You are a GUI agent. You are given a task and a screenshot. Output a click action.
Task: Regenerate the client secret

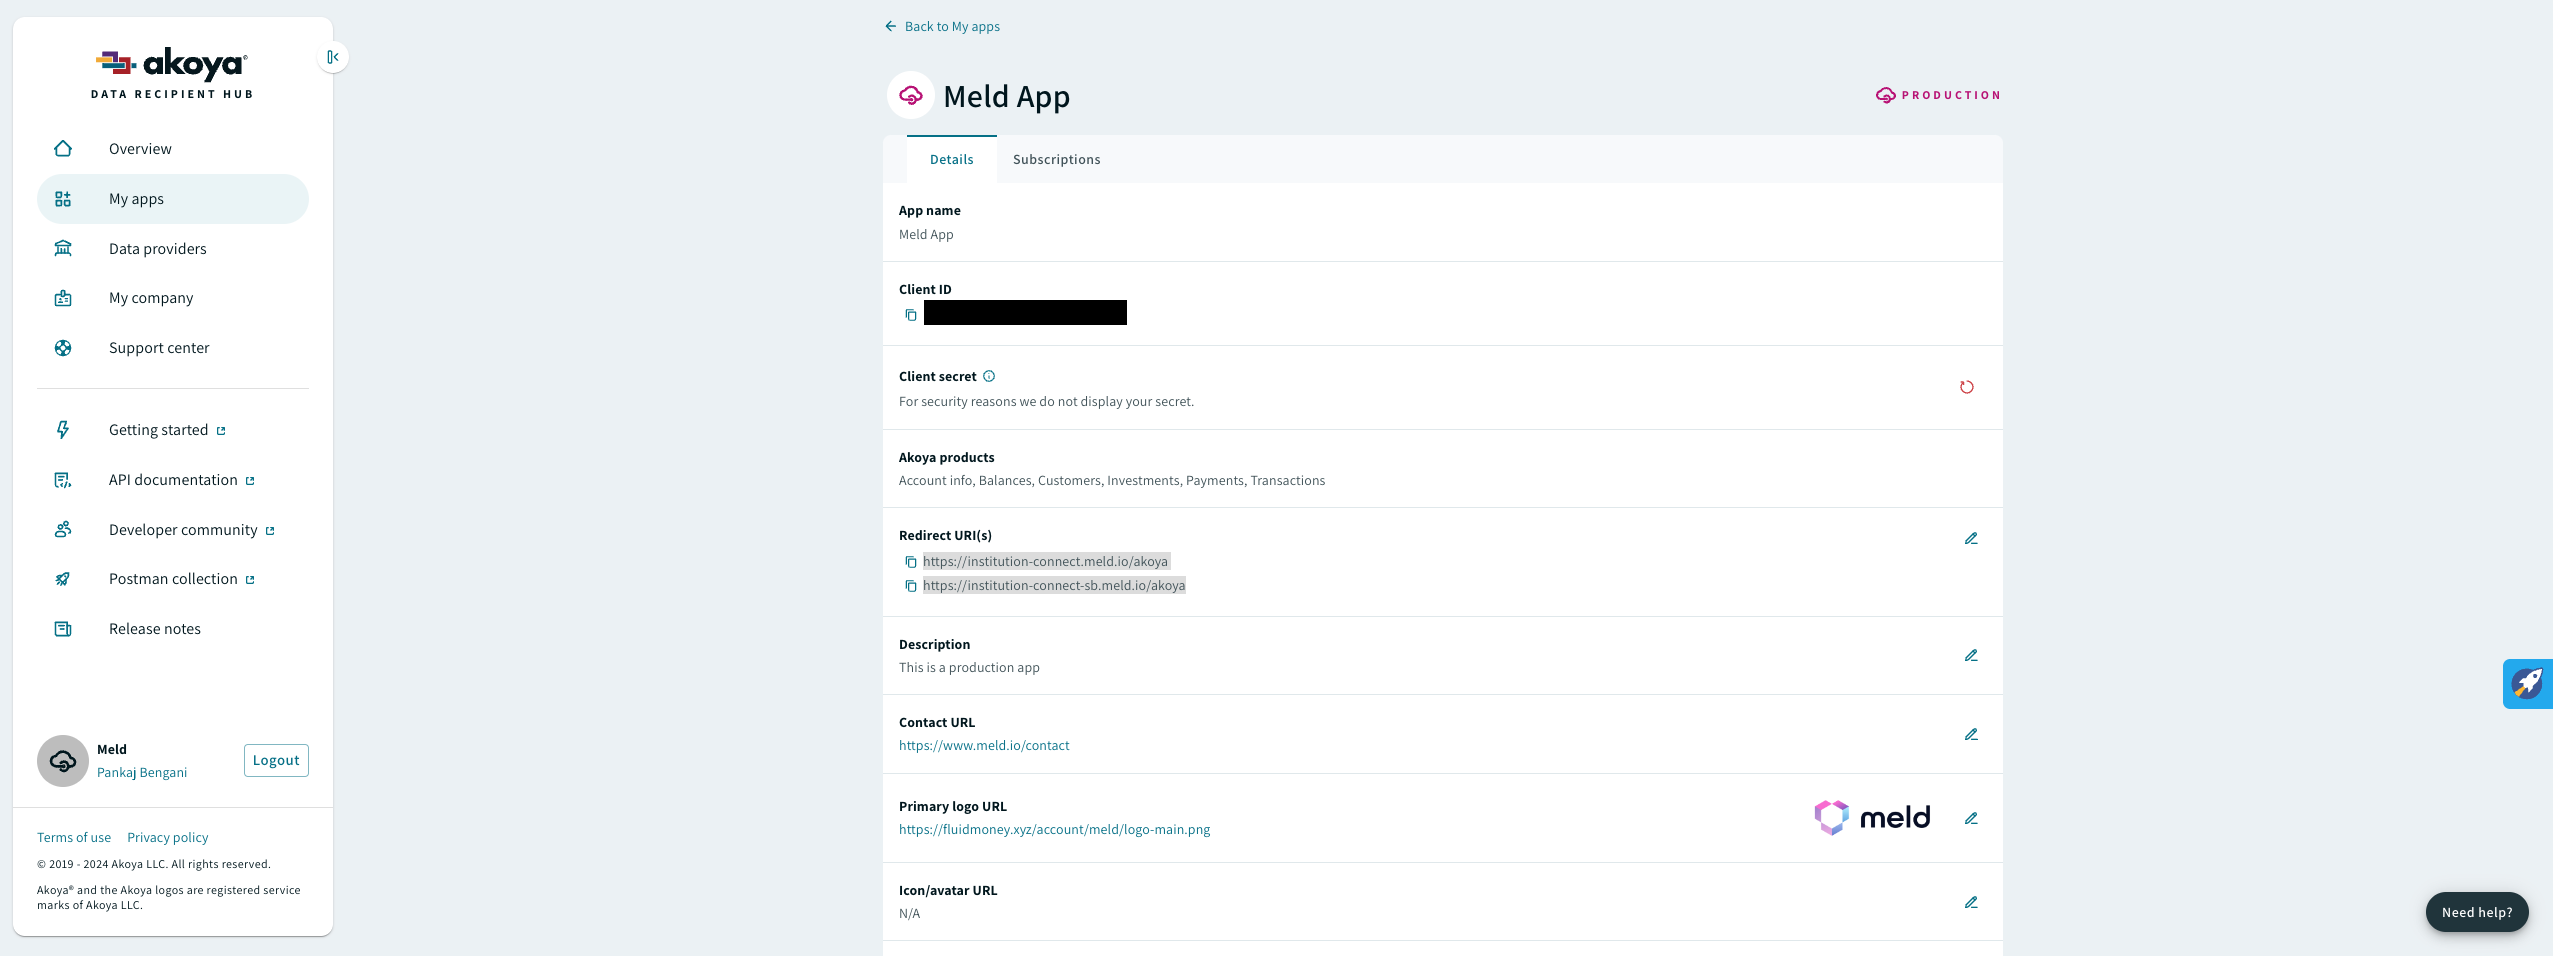(x=1967, y=387)
